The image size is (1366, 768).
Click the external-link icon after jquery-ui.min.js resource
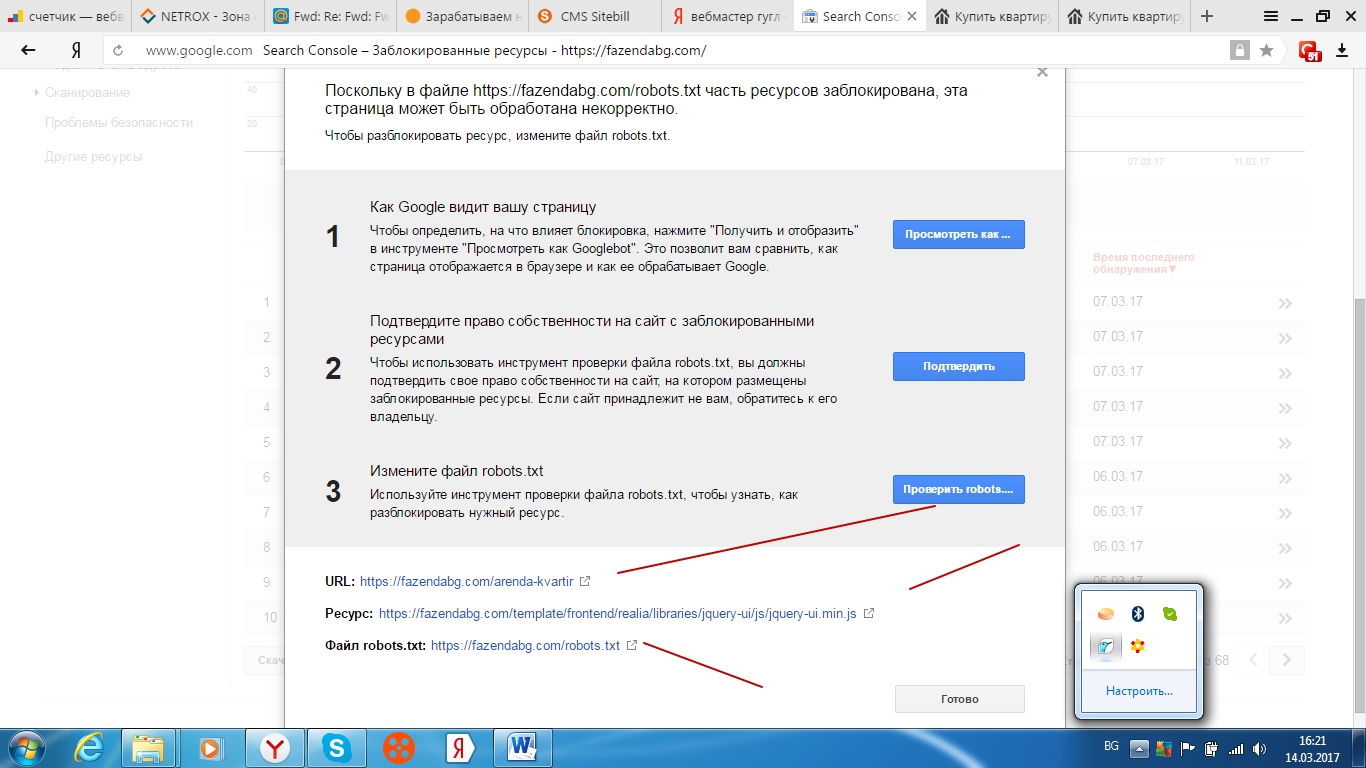click(868, 613)
